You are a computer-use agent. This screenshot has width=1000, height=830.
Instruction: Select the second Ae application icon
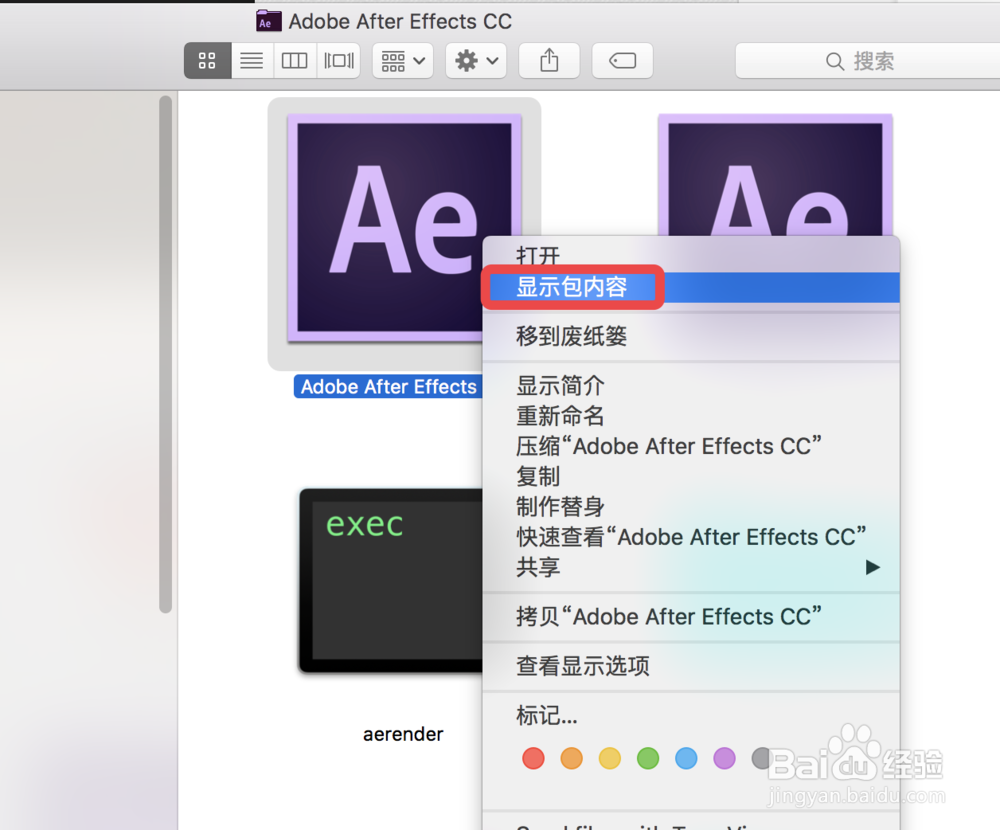(x=775, y=175)
